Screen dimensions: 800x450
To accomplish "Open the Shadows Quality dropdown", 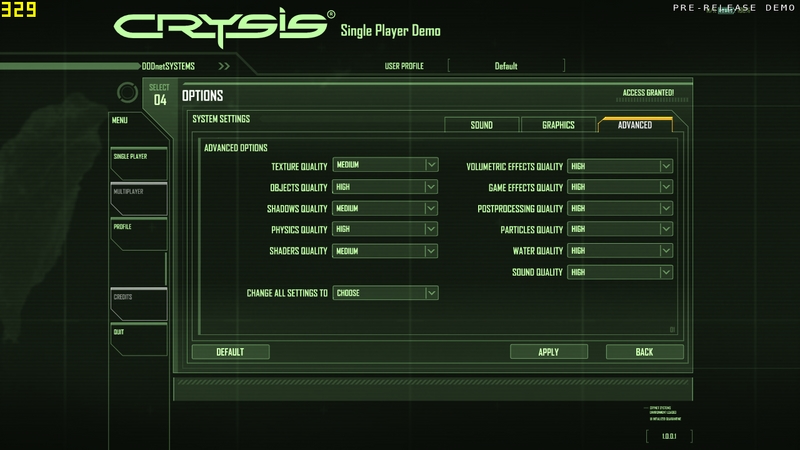I will pyautogui.click(x=385, y=208).
